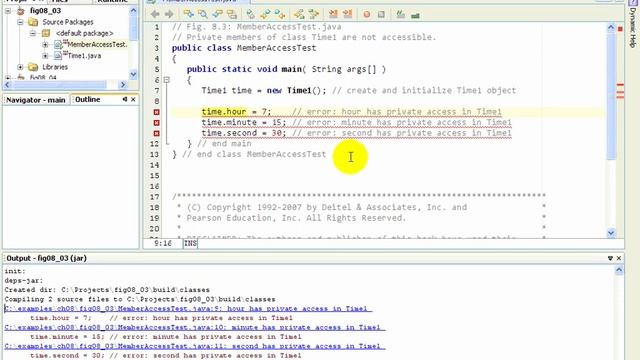Click error marker beside time.hour line
Screen dimensions: 640x360
pyautogui.click(x=156, y=112)
